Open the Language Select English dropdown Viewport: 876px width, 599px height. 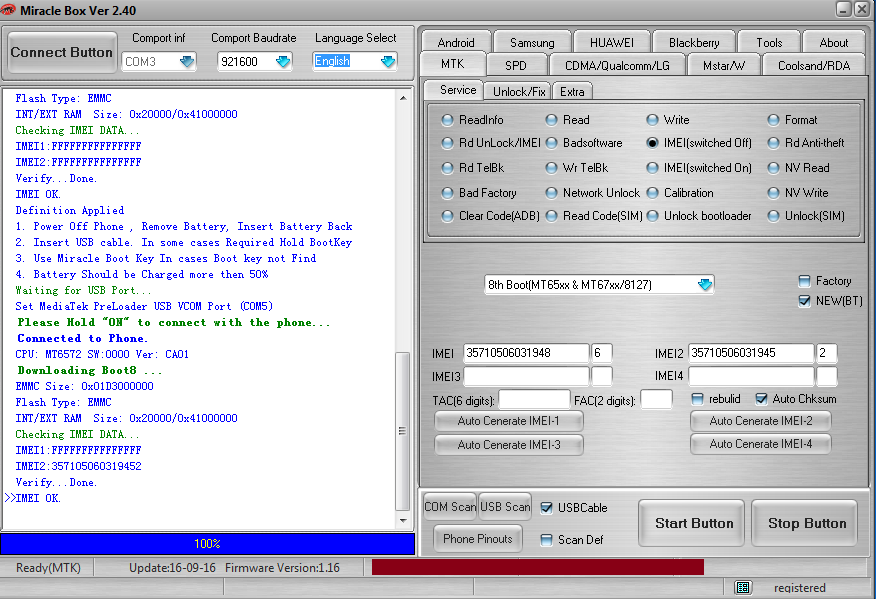coord(388,61)
